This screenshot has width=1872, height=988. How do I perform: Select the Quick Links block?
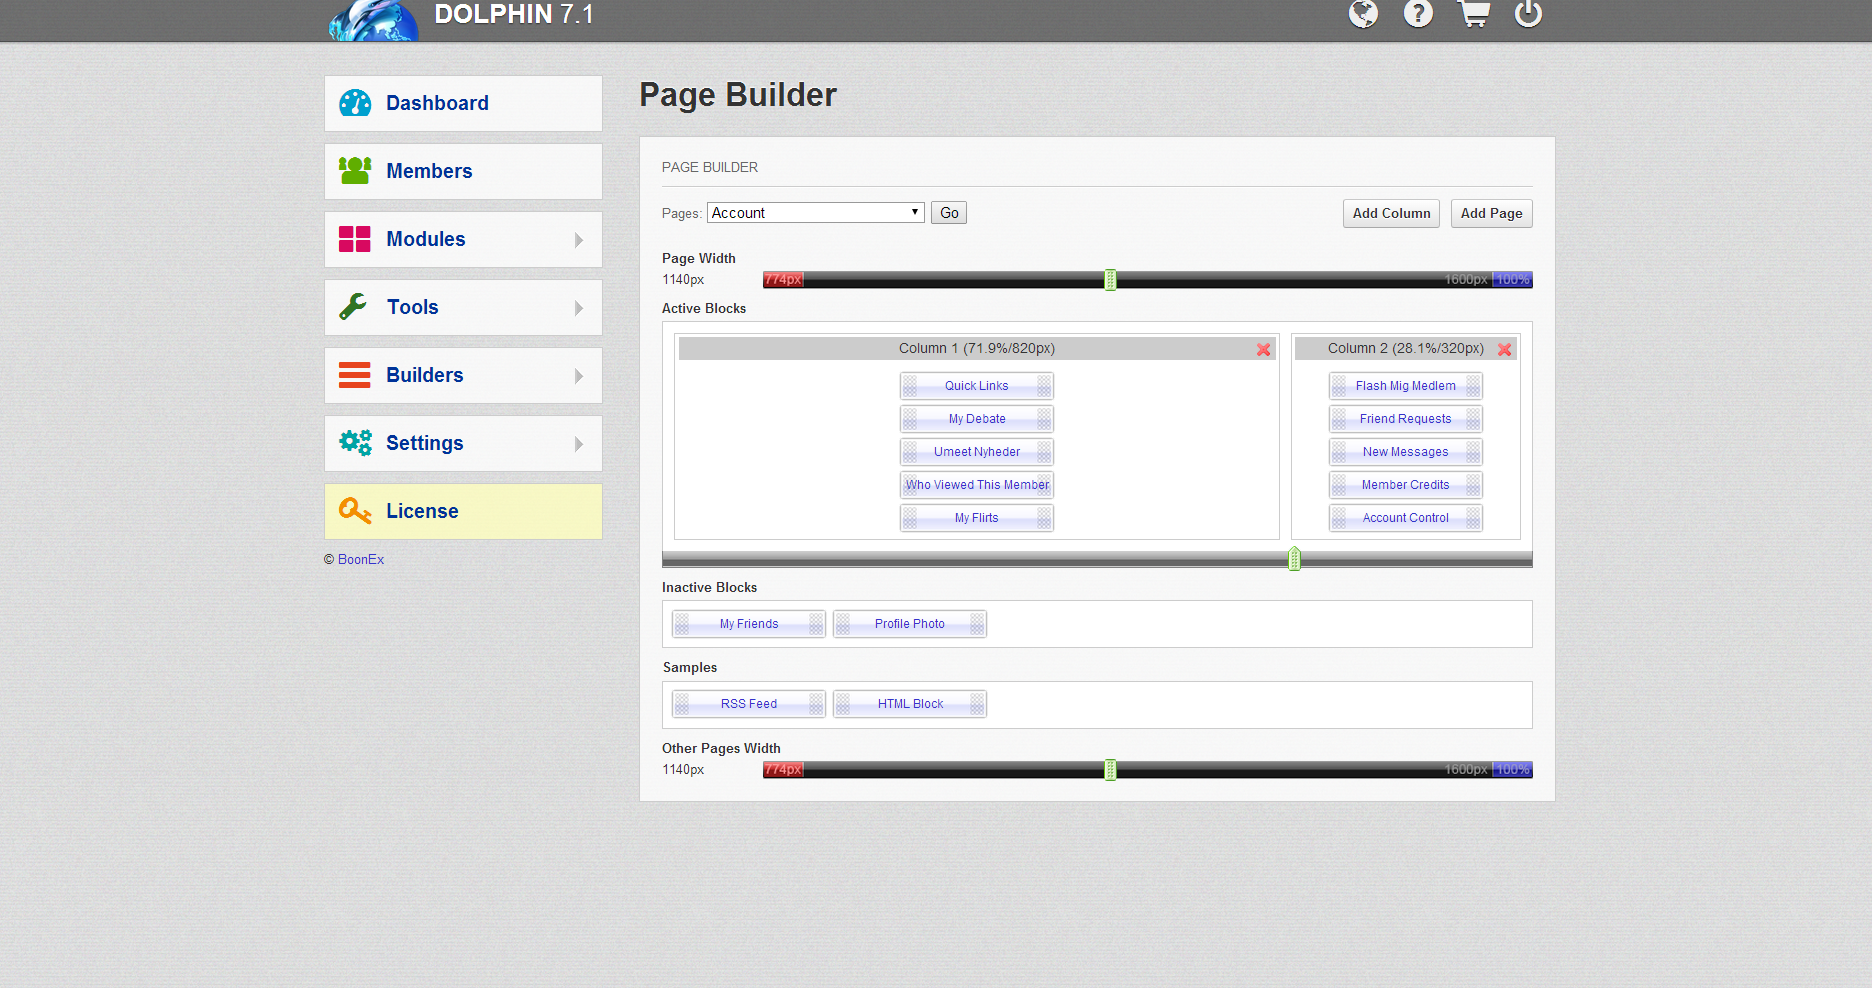tap(976, 386)
